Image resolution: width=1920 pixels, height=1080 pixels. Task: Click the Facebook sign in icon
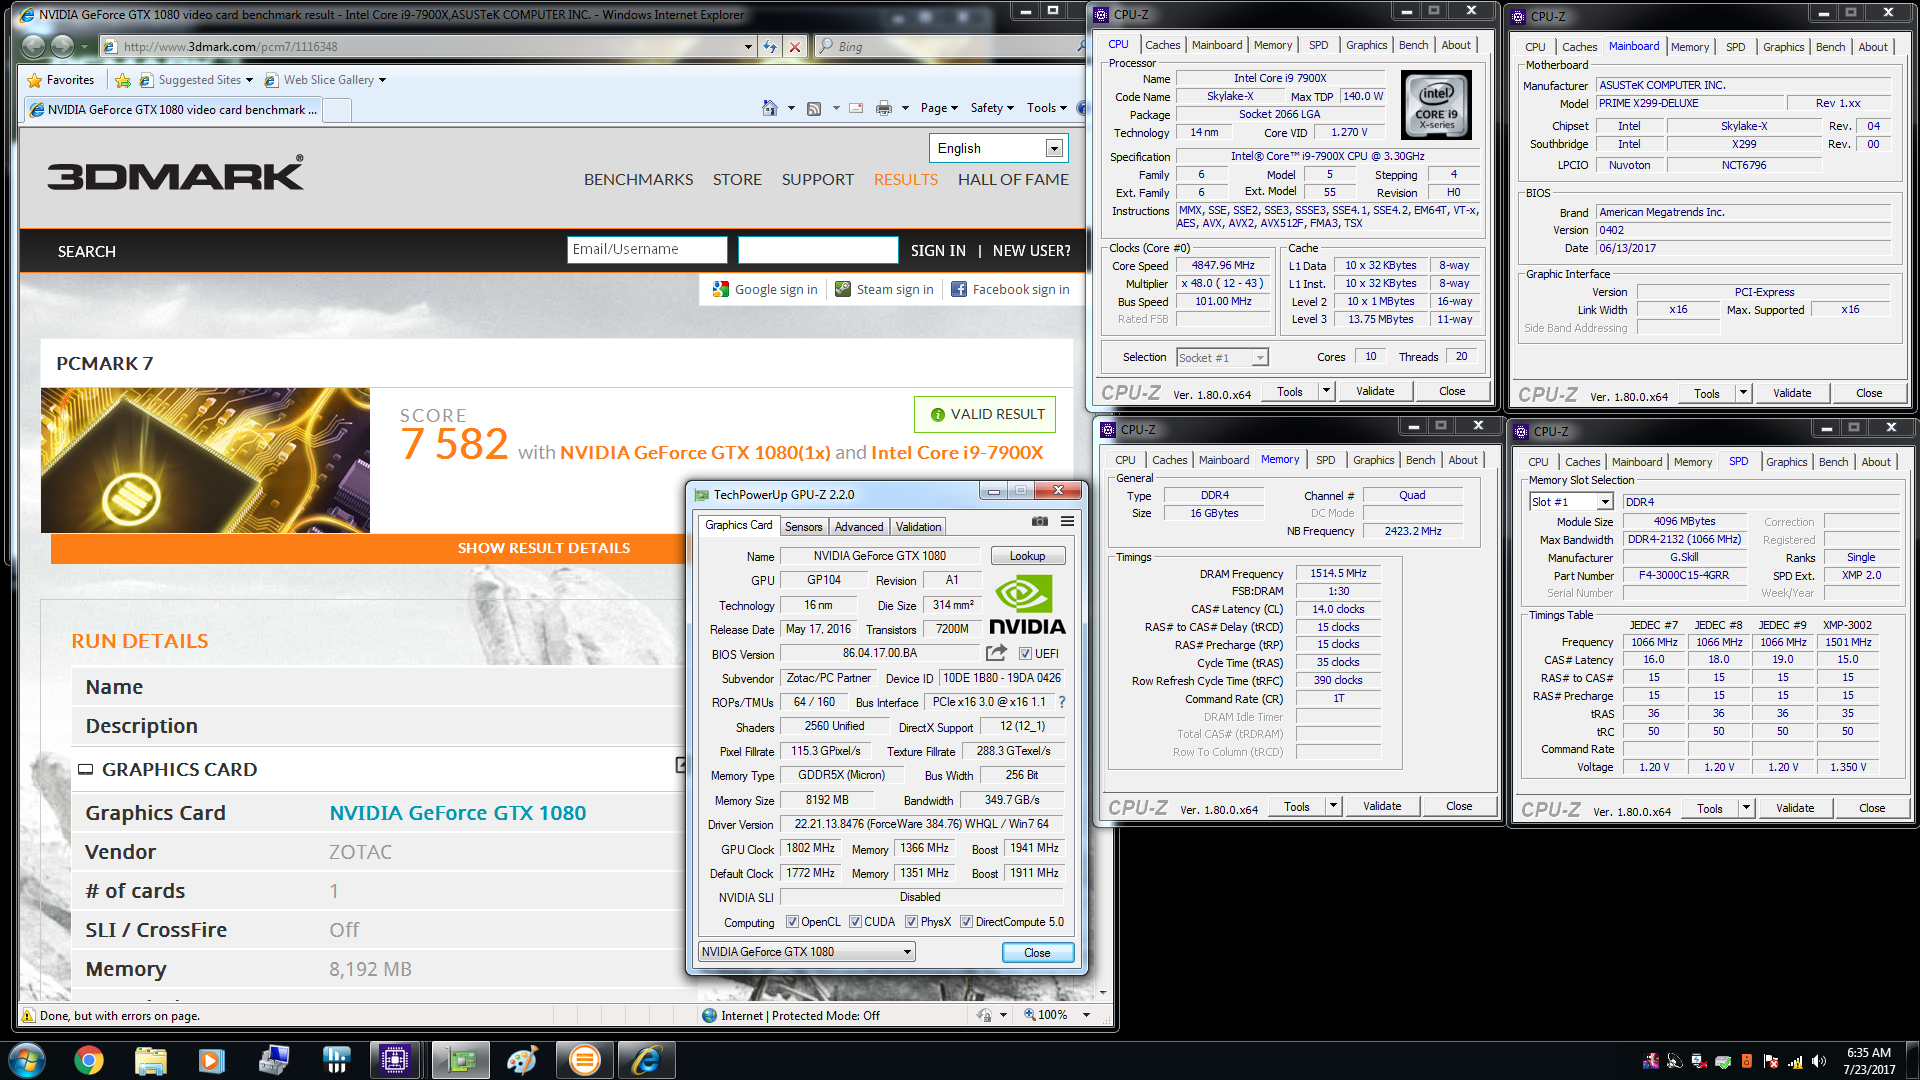point(959,289)
